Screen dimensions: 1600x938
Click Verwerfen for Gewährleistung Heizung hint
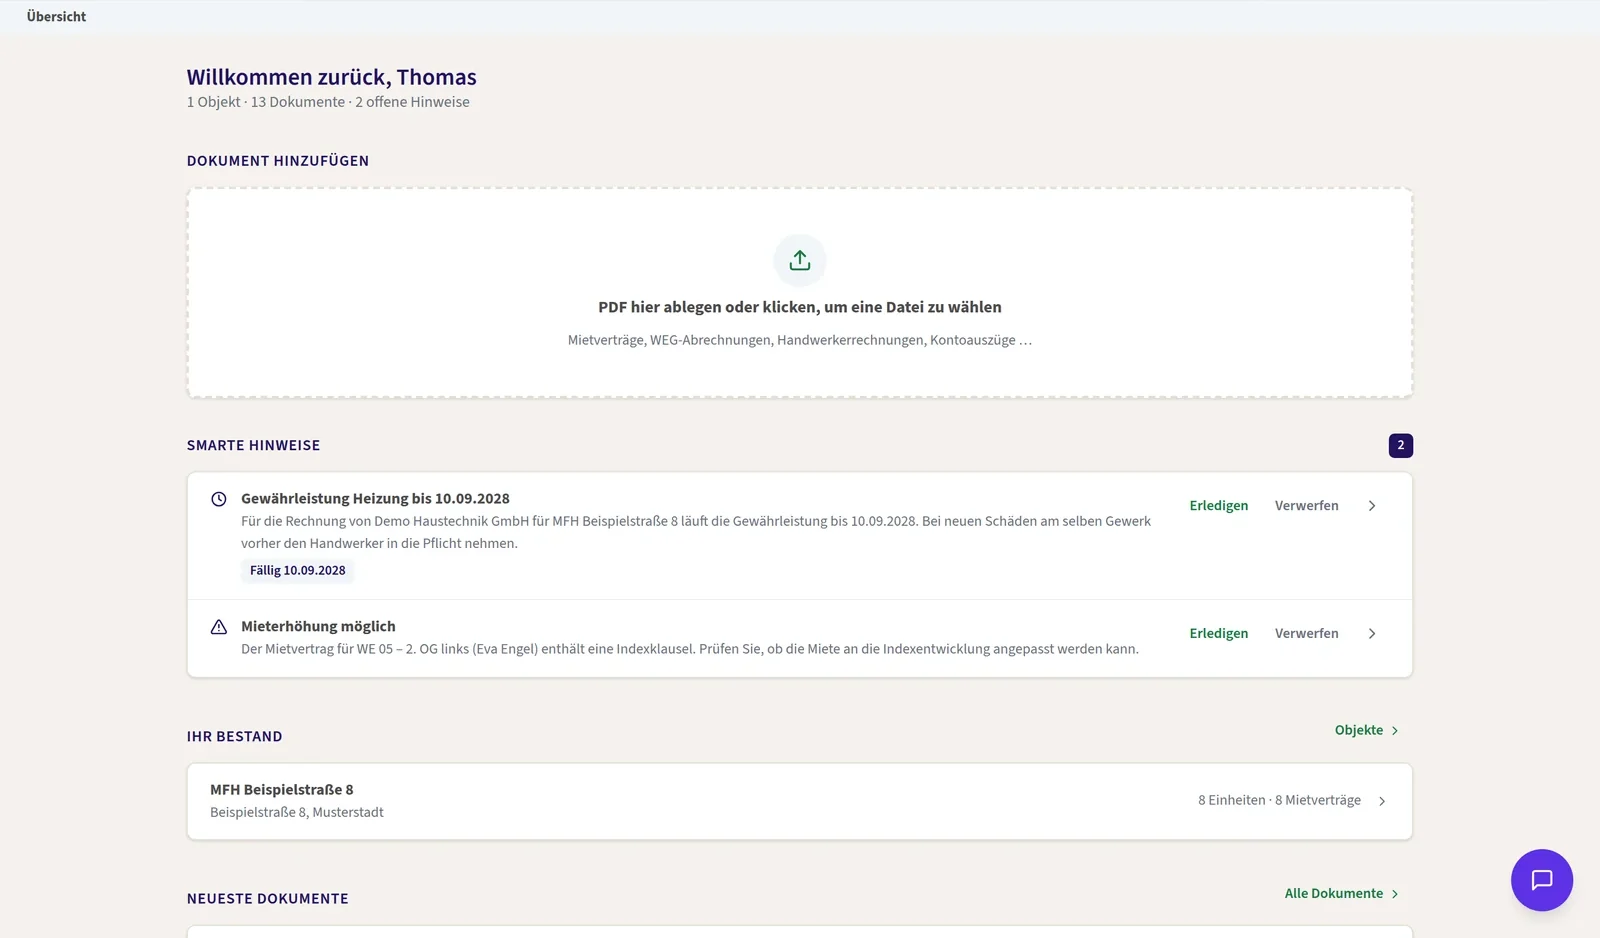pos(1306,506)
